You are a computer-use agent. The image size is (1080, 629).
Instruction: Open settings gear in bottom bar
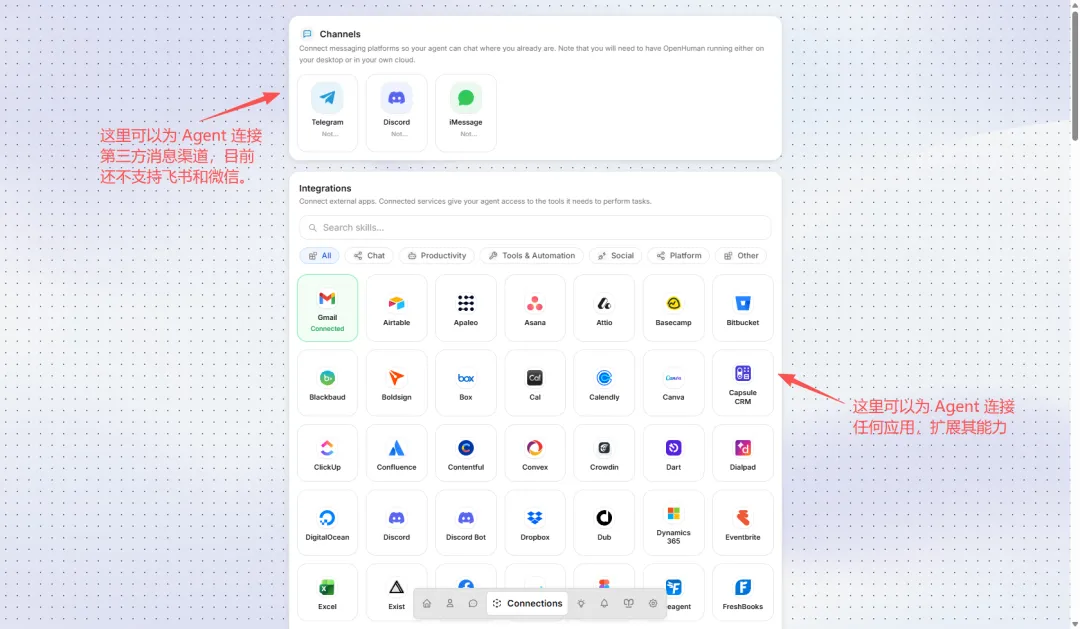[653, 604]
